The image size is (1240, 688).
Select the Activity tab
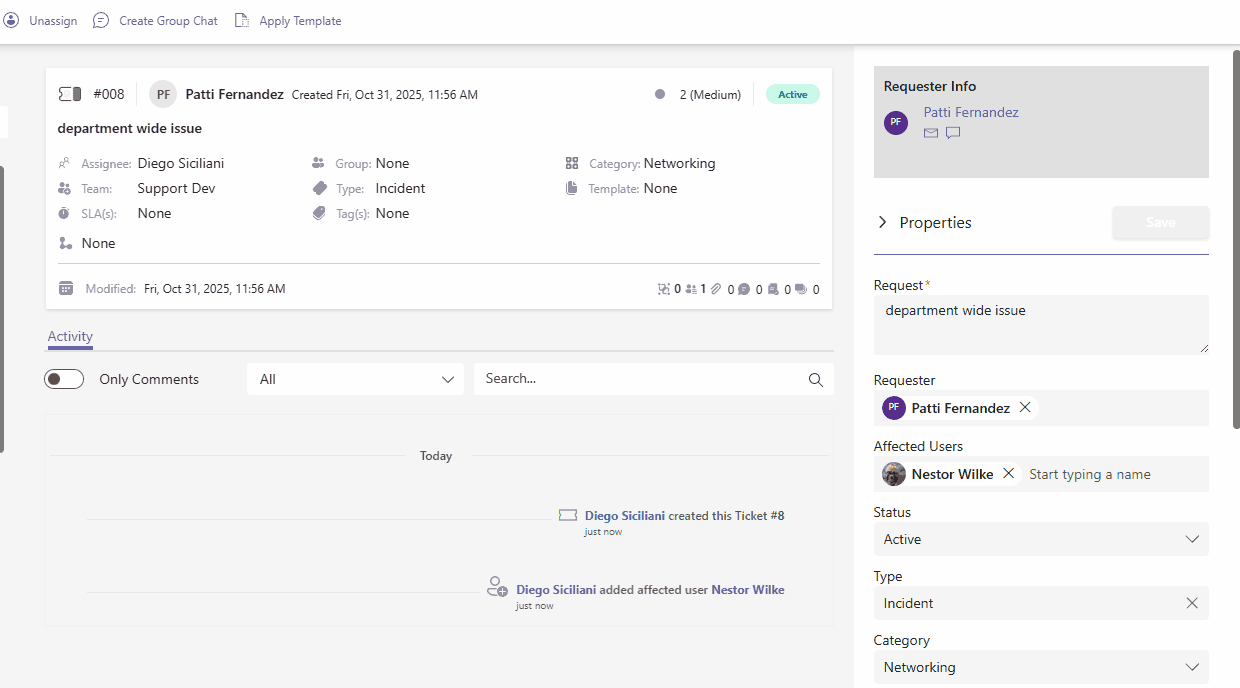(x=70, y=337)
